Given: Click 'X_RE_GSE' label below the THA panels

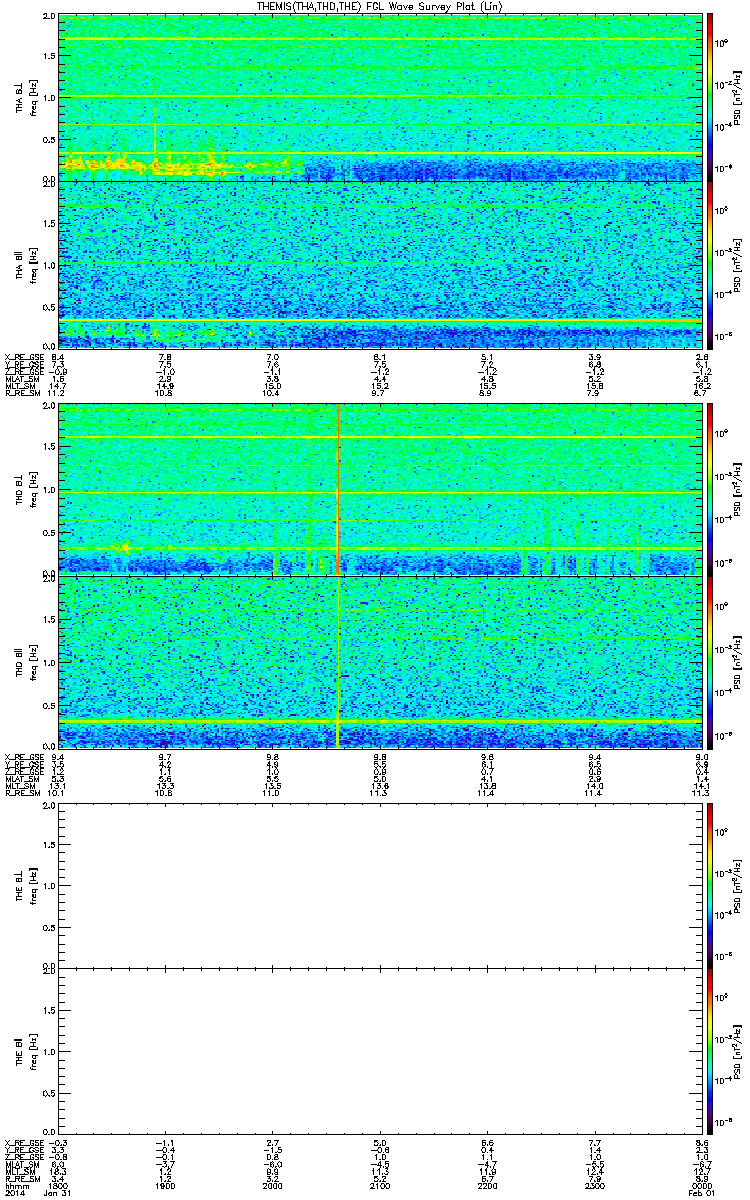Looking at the screenshot, I should coord(24,357).
